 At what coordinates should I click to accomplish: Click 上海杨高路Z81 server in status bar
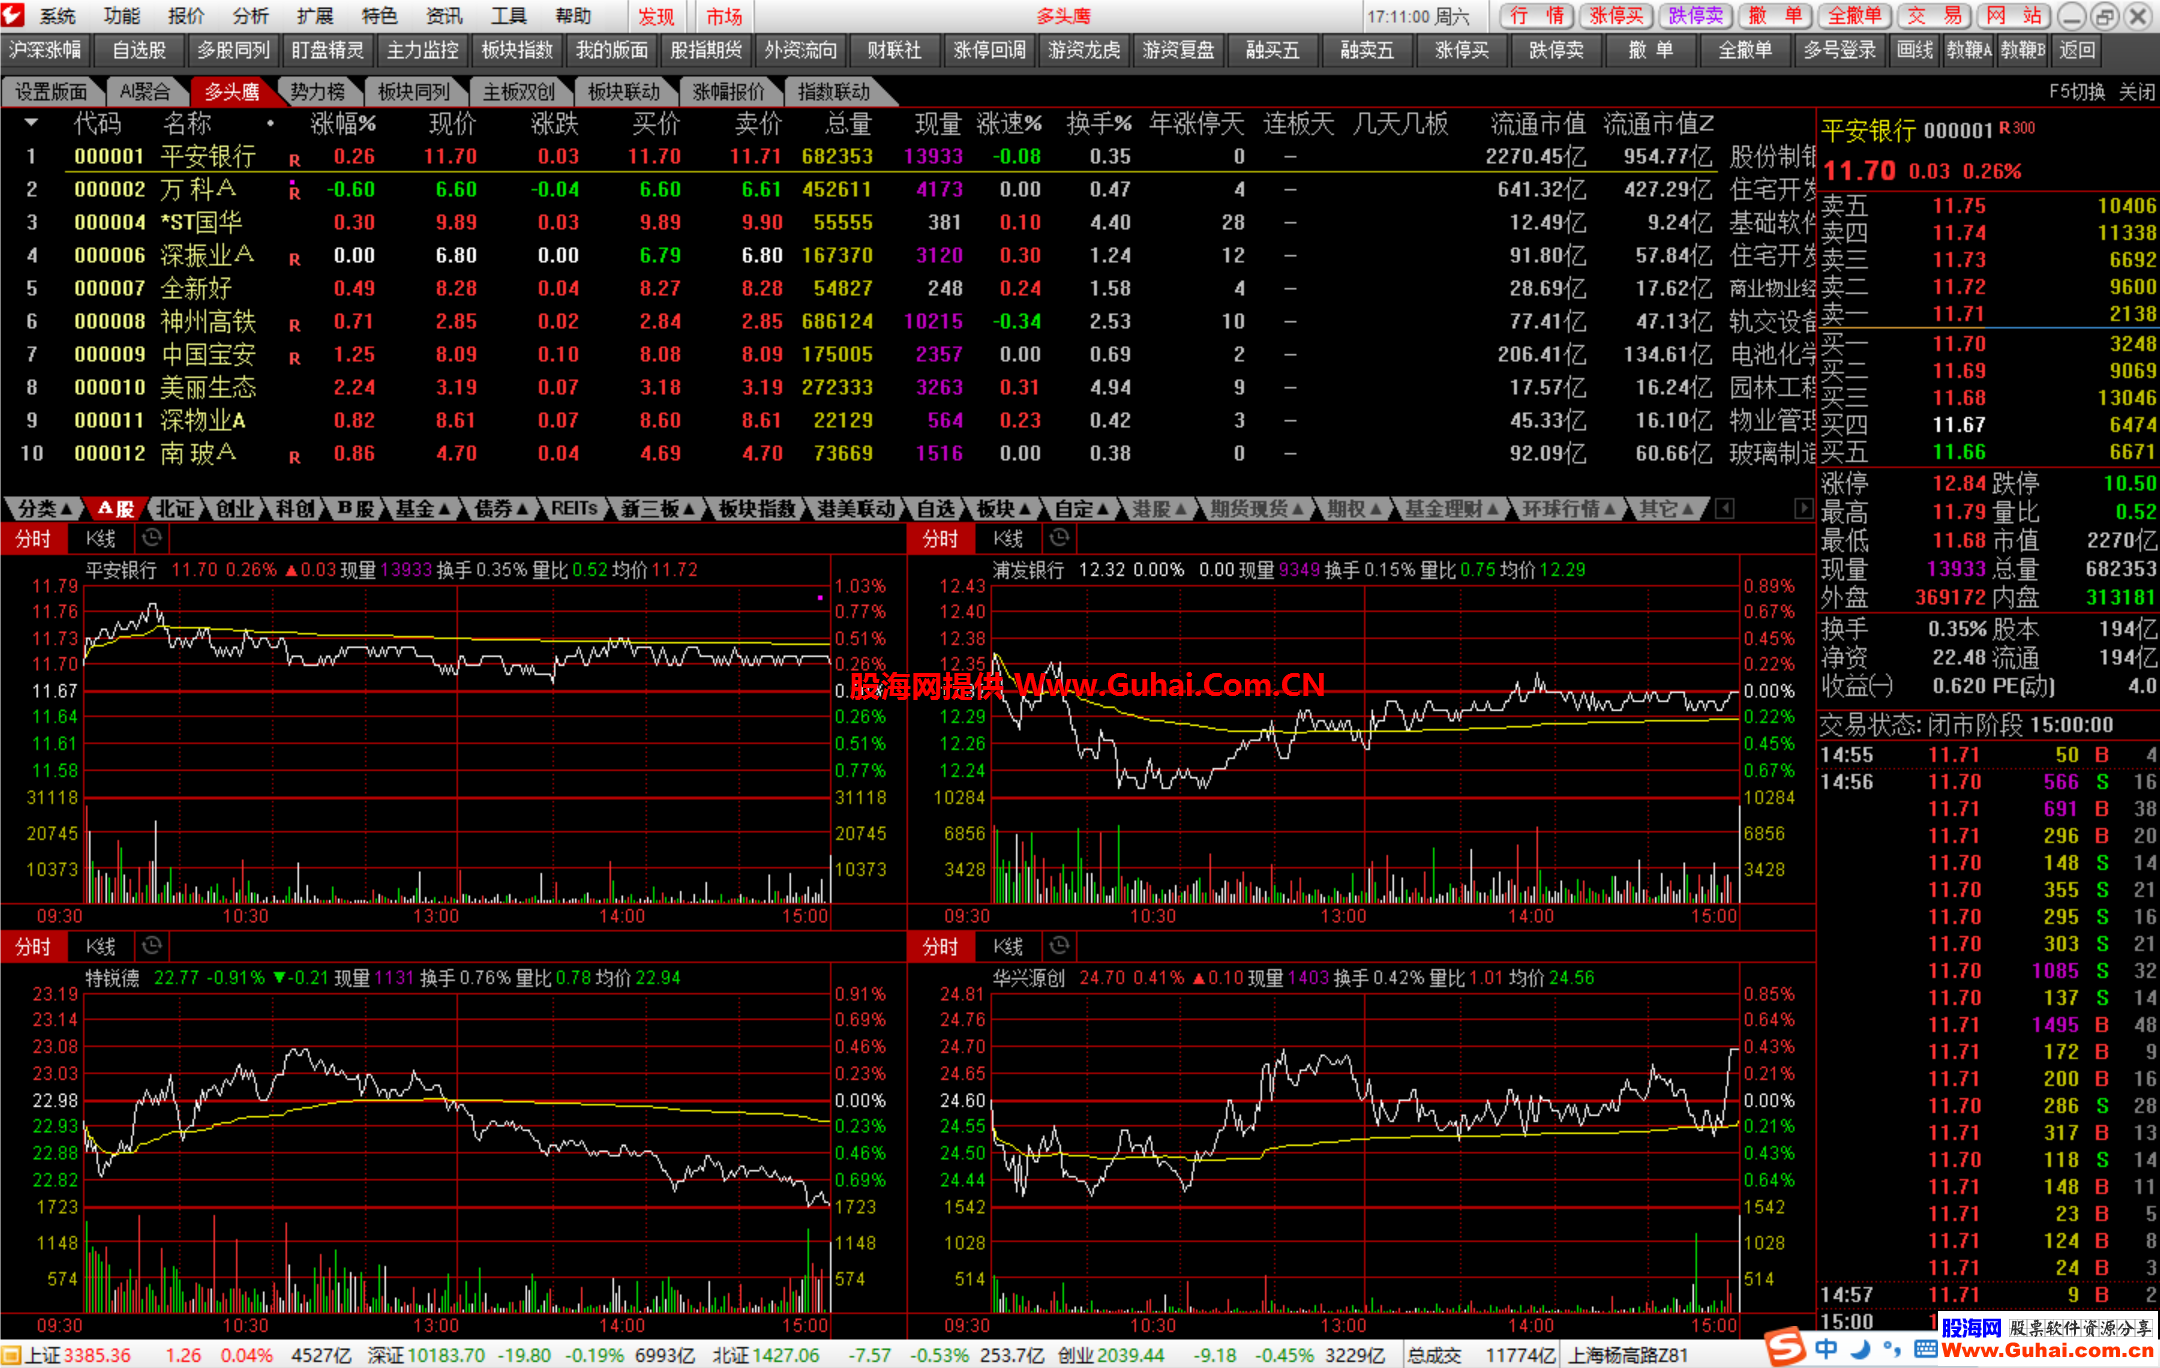coord(1628,1355)
